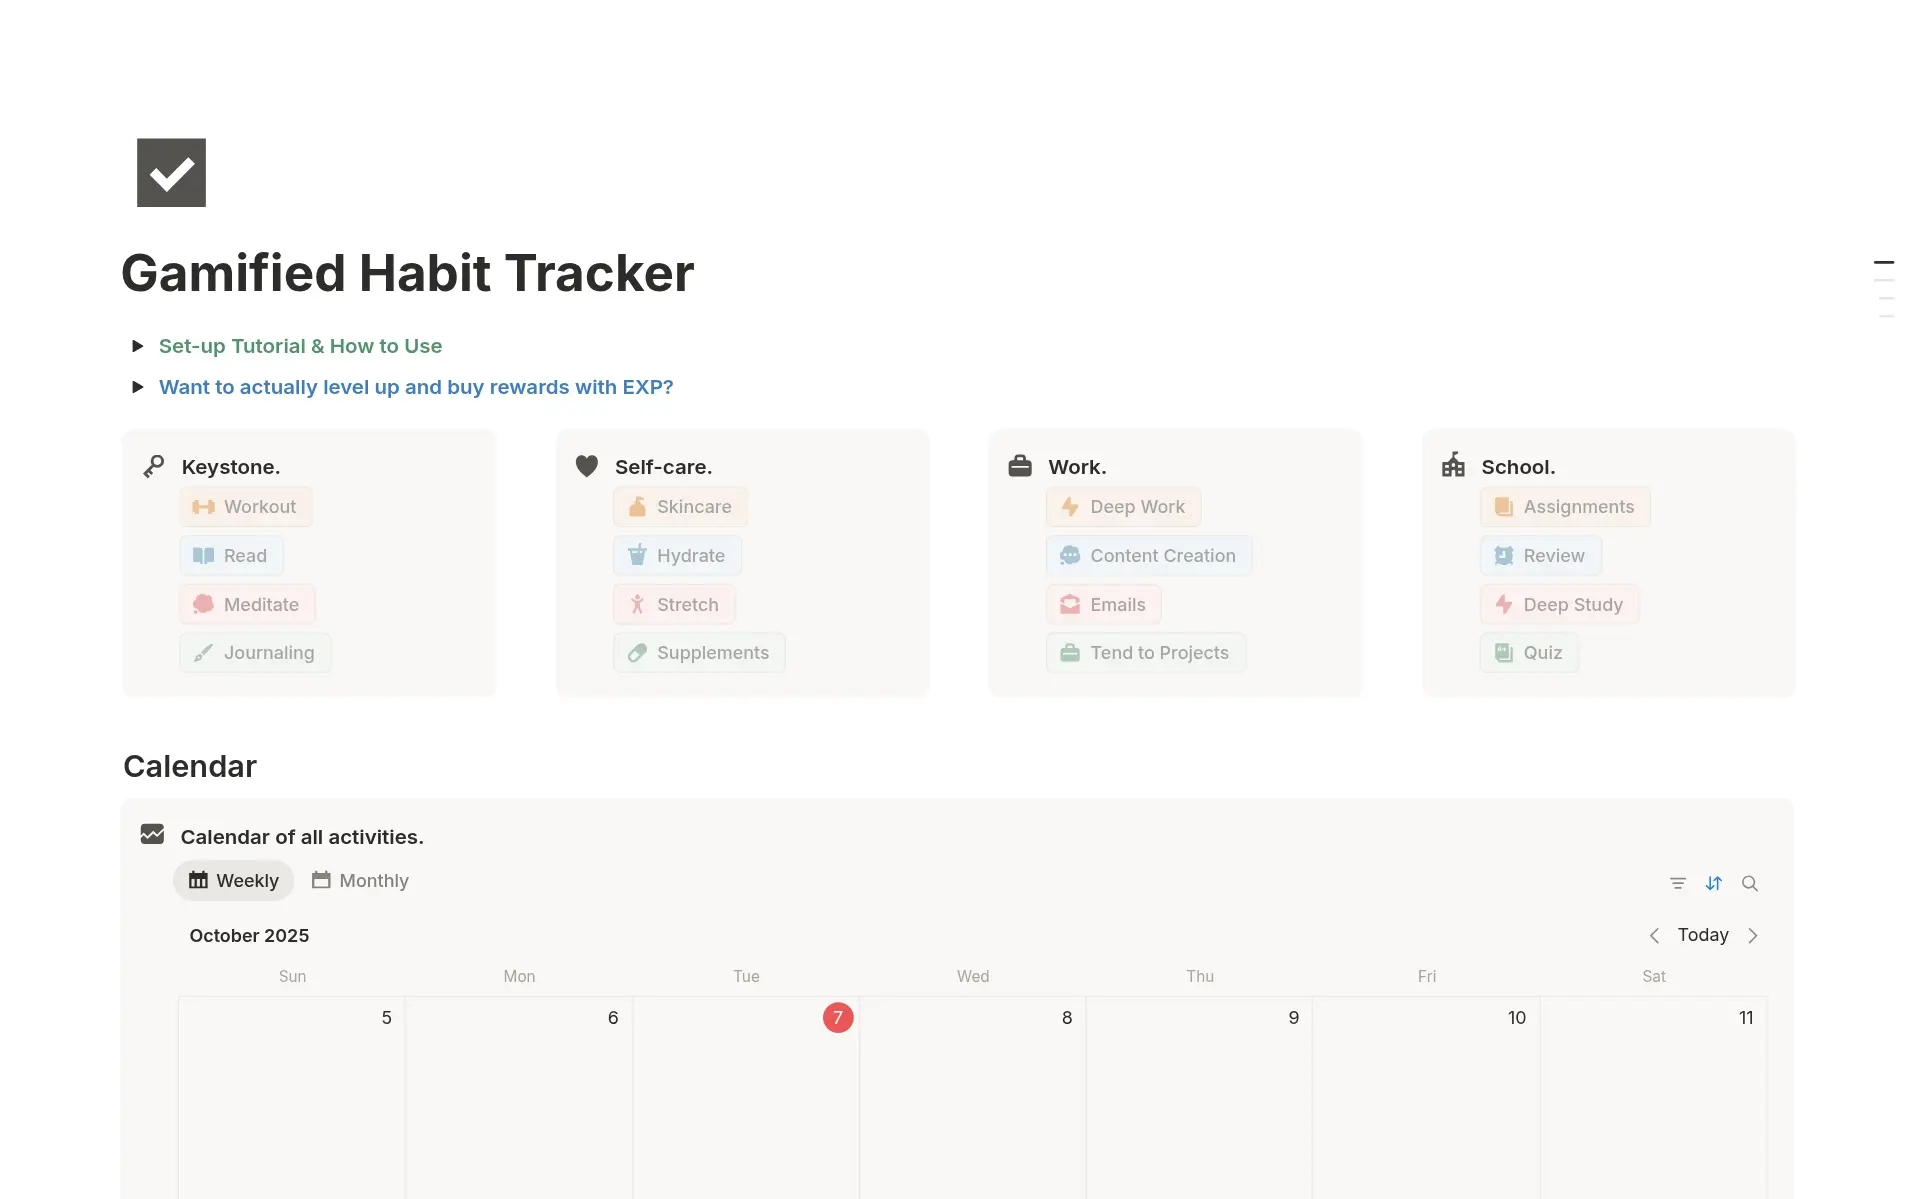
Task: Select the highlighted date 7
Action: pyautogui.click(x=838, y=1017)
